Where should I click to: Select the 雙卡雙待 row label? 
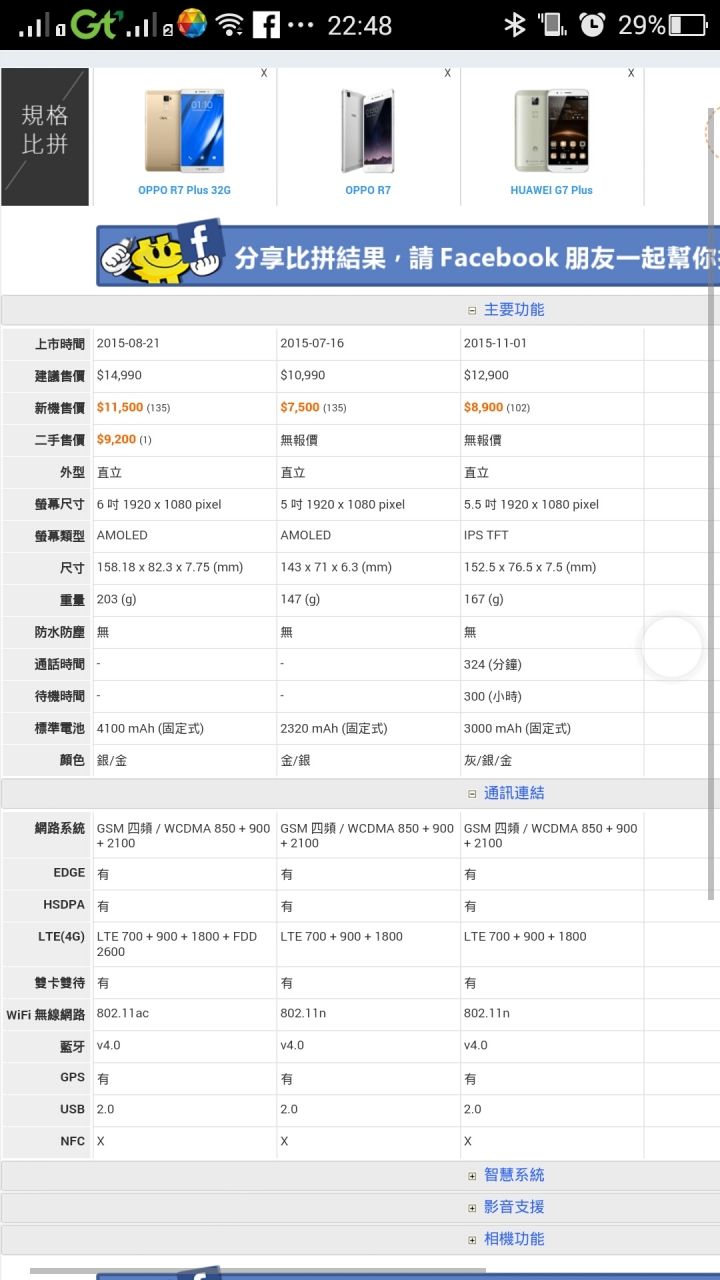tap(60, 982)
